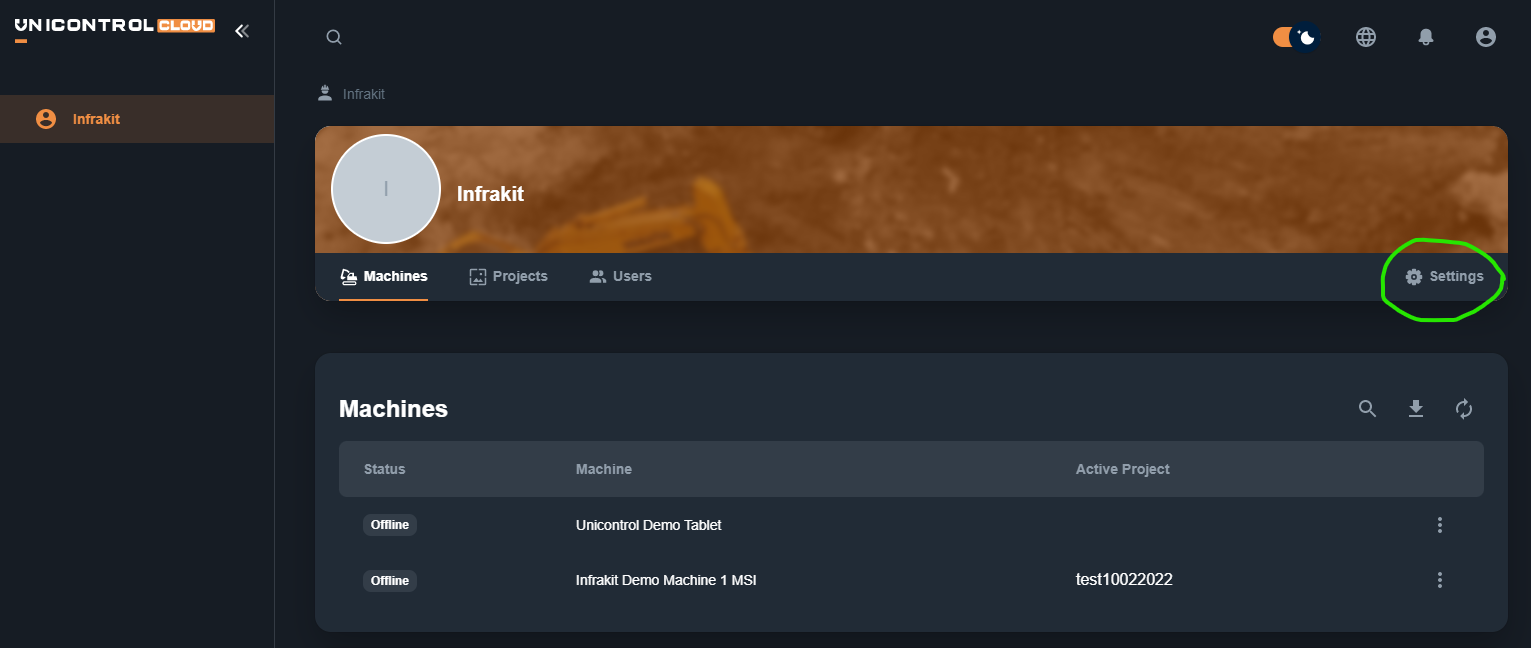The width and height of the screenshot is (1531, 648).
Task: Collapse the sidebar with double chevron
Action: click(x=241, y=31)
